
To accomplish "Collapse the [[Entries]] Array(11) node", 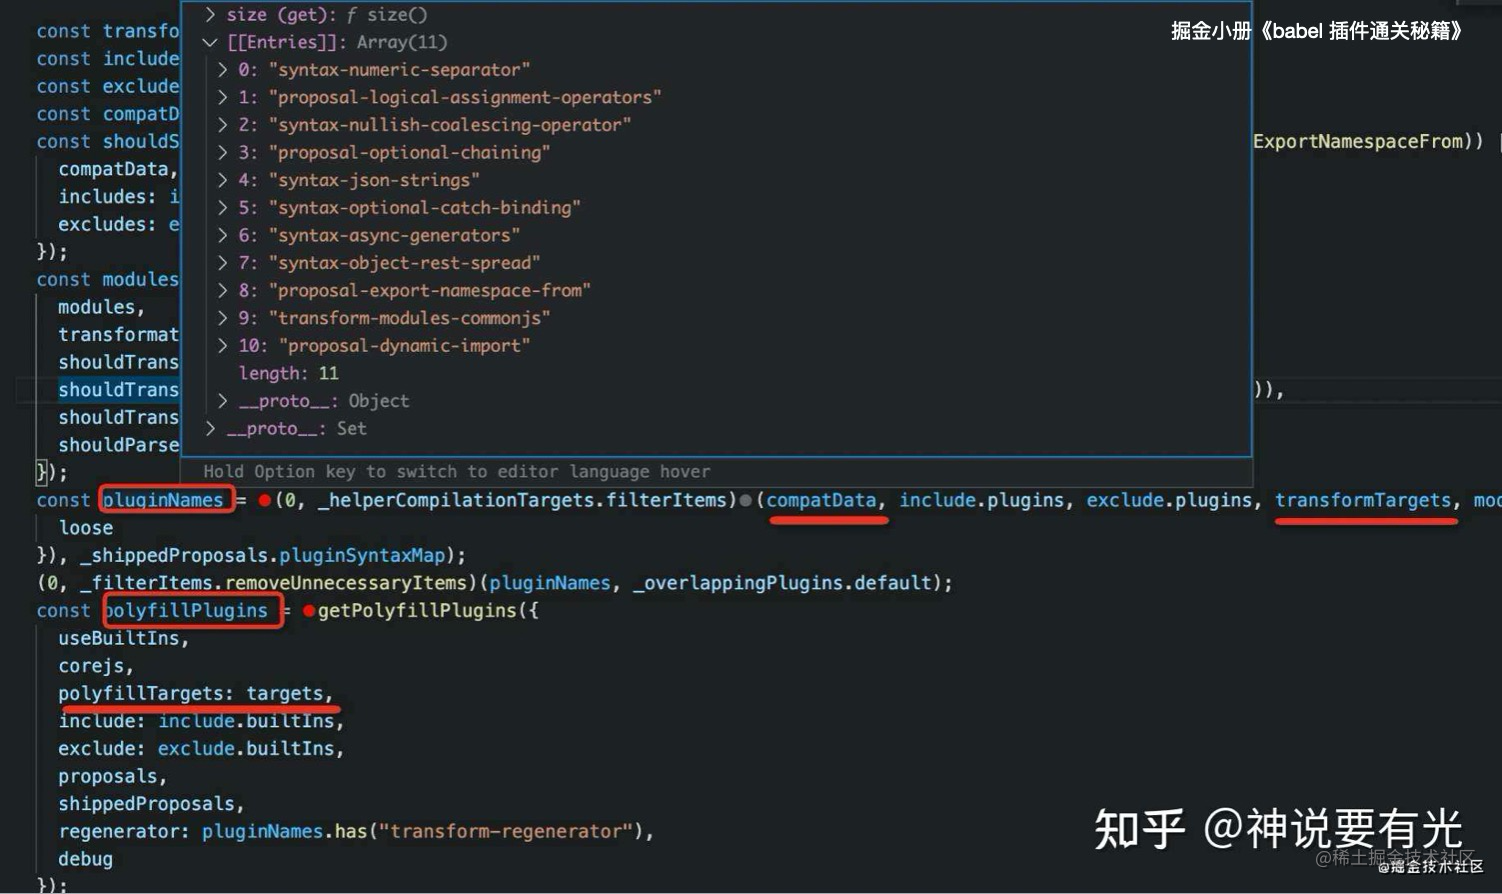I will tap(210, 42).
